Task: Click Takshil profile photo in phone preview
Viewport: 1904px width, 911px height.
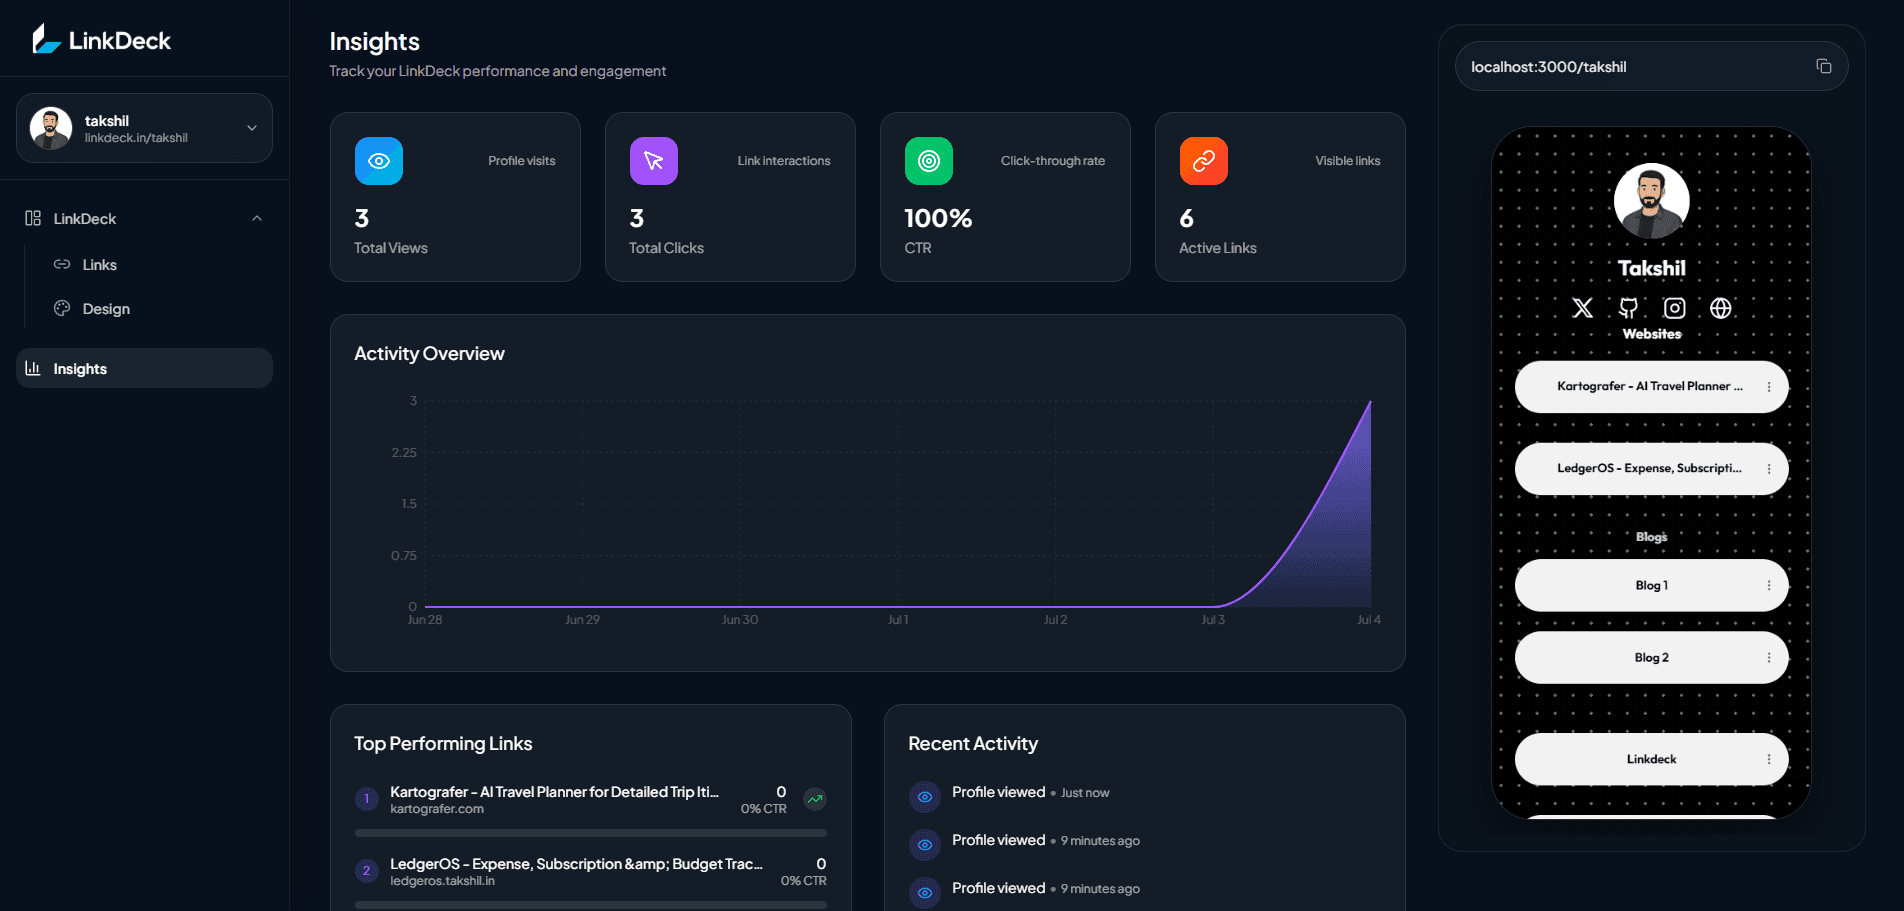Action: [1652, 201]
